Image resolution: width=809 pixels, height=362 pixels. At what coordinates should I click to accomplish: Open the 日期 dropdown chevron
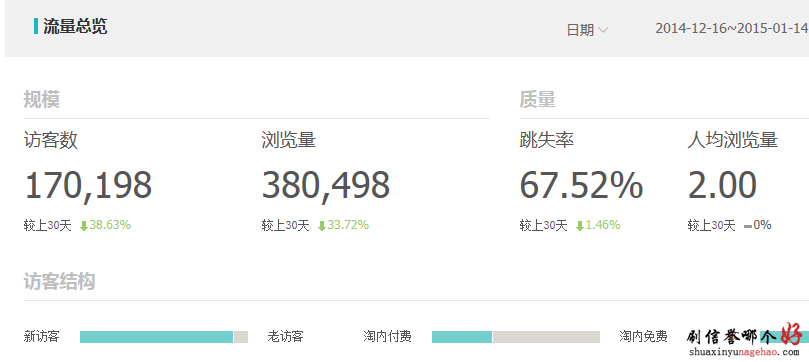click(603, 30)
